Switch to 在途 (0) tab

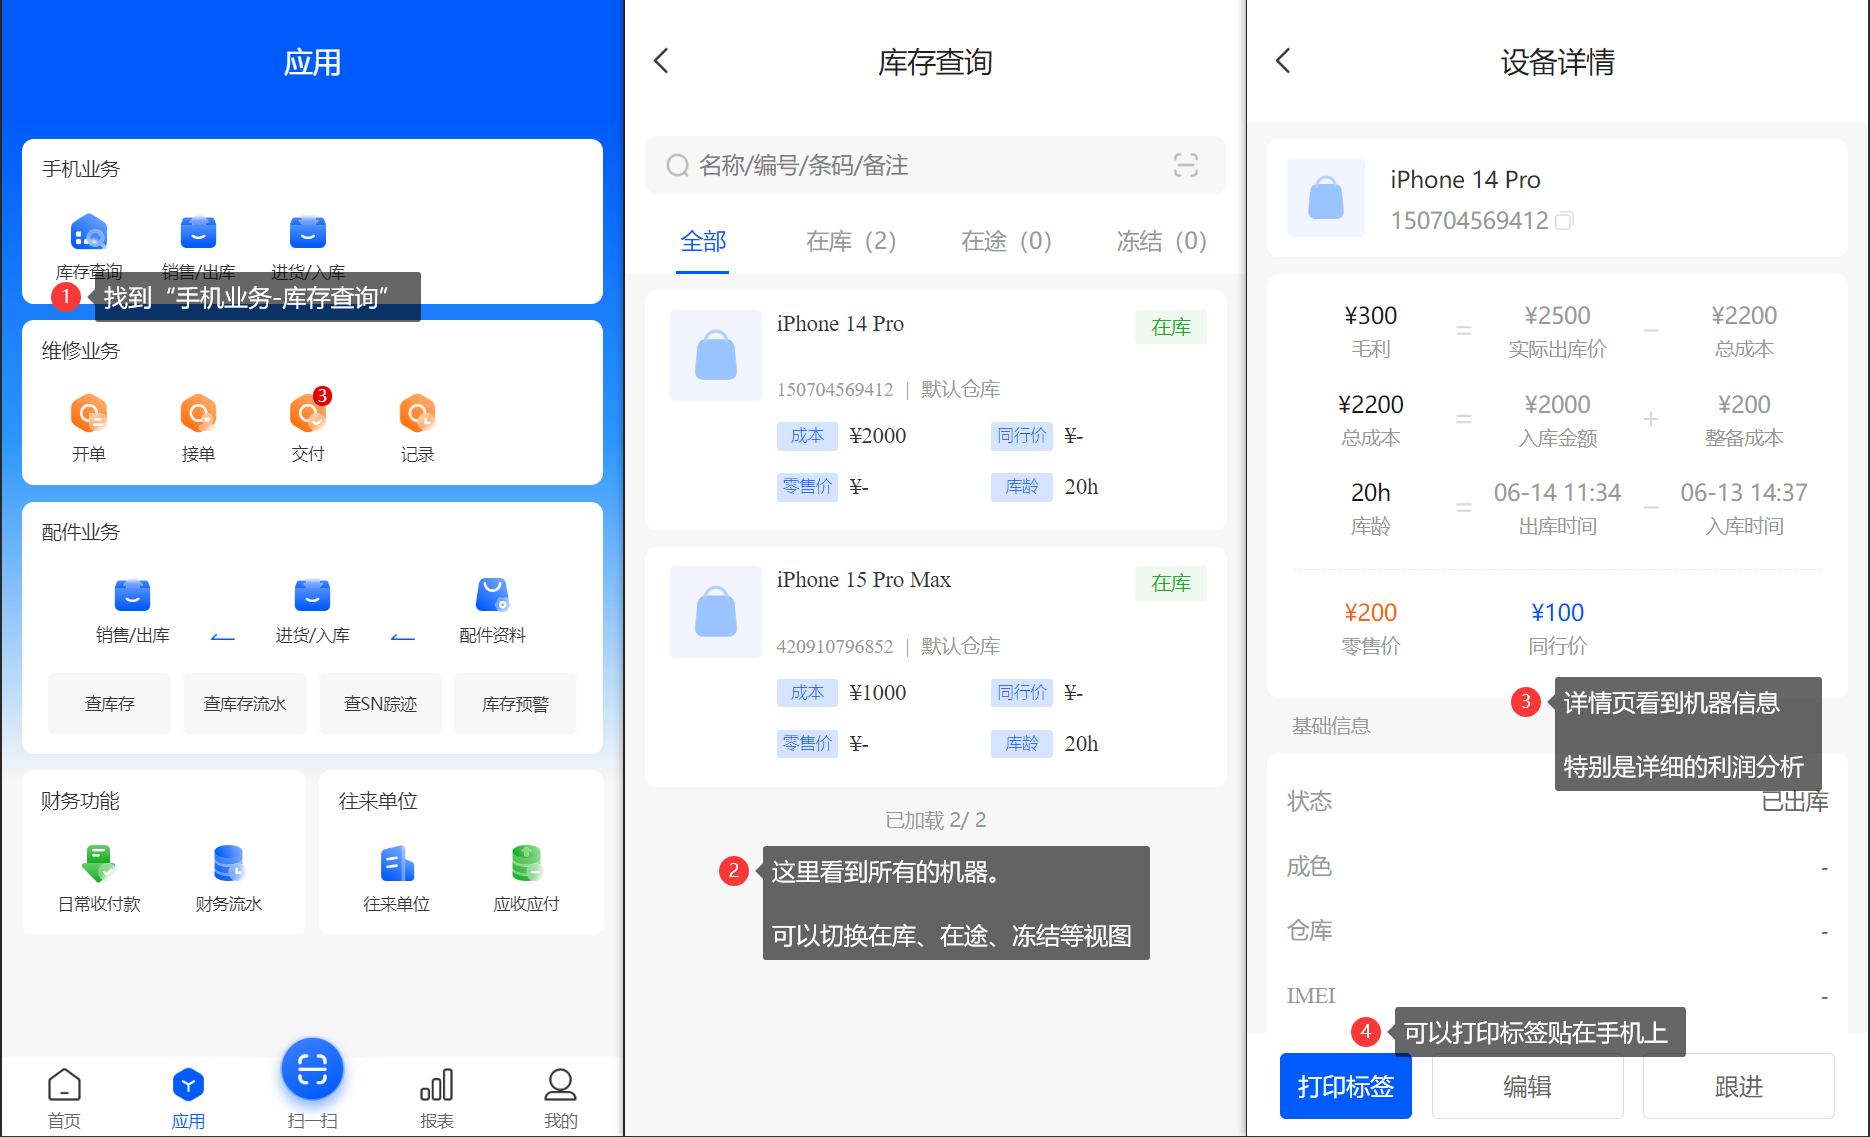(x=1006, y=241)
